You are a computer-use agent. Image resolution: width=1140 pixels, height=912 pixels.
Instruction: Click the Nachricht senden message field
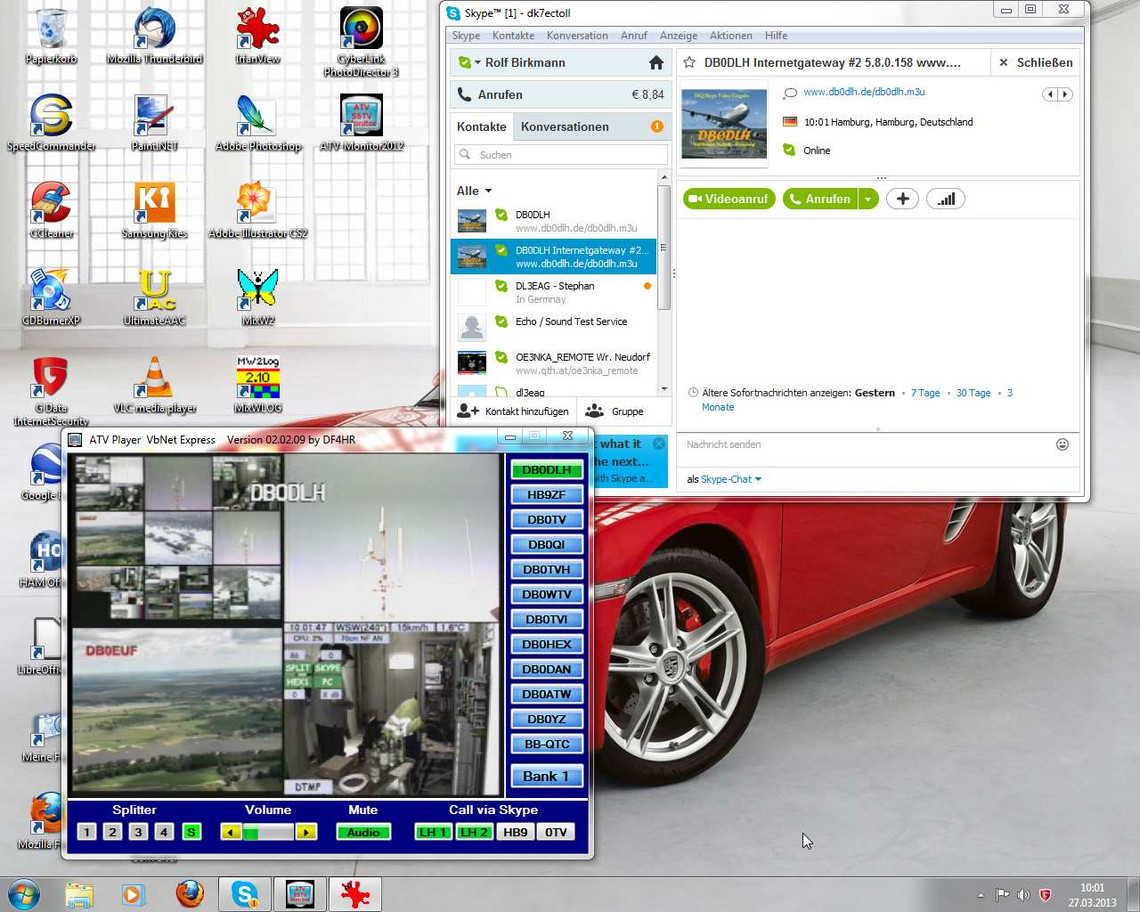point(867,444)
